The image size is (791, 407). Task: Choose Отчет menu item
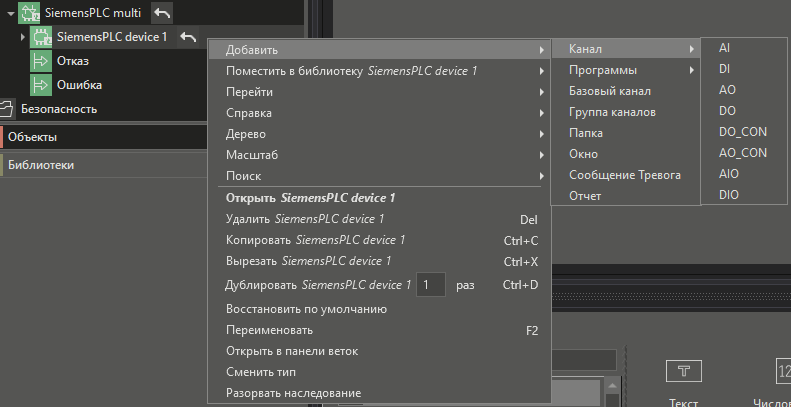point(625,196)
